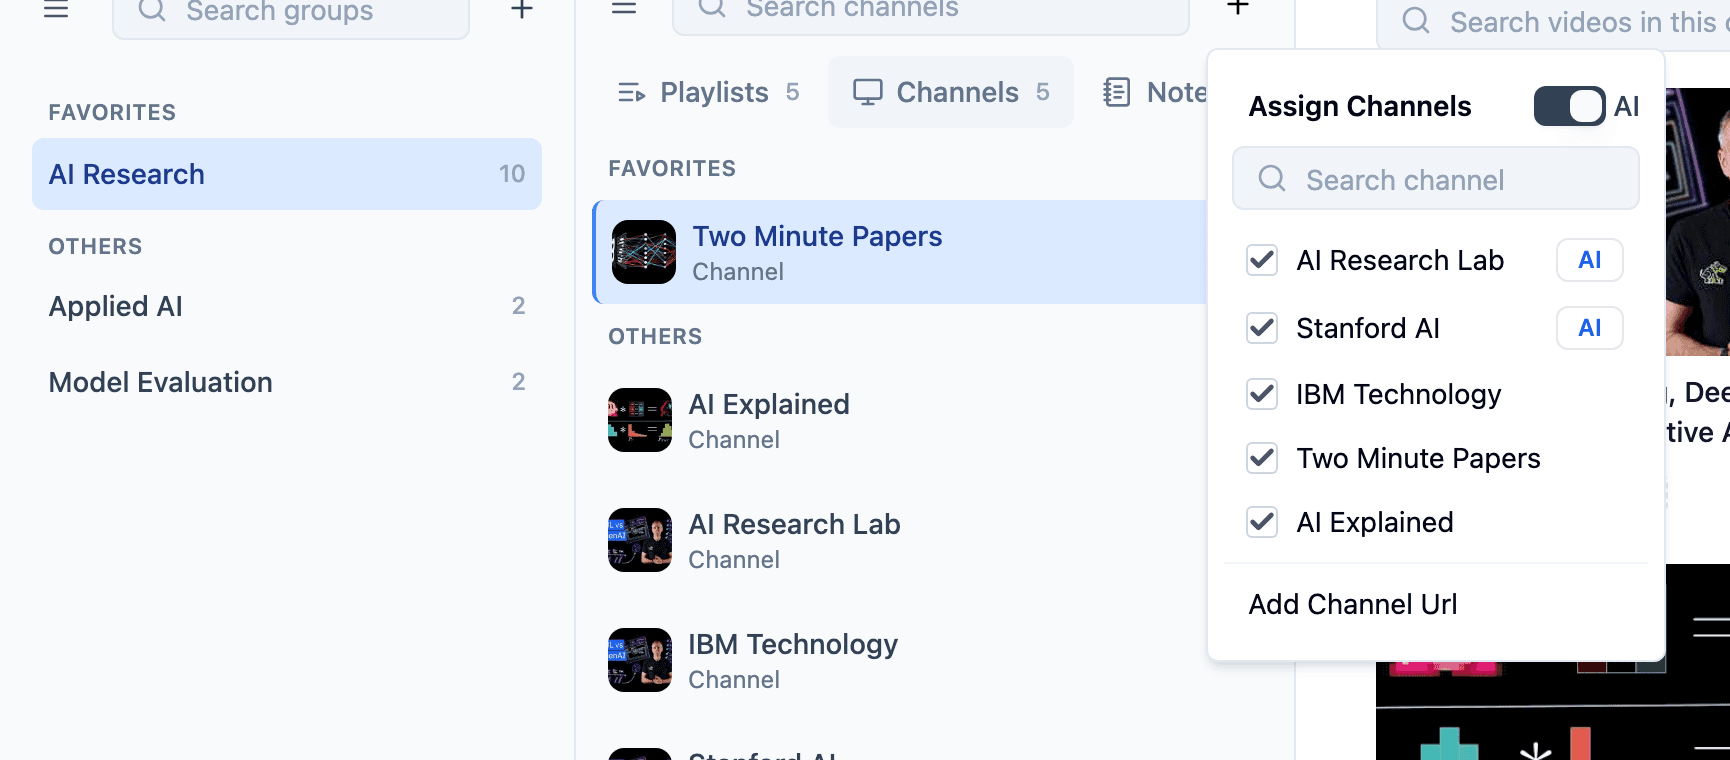Switch to the Channels tab
The height and width of the screenshot is (760, 1730).
[950, 92]
